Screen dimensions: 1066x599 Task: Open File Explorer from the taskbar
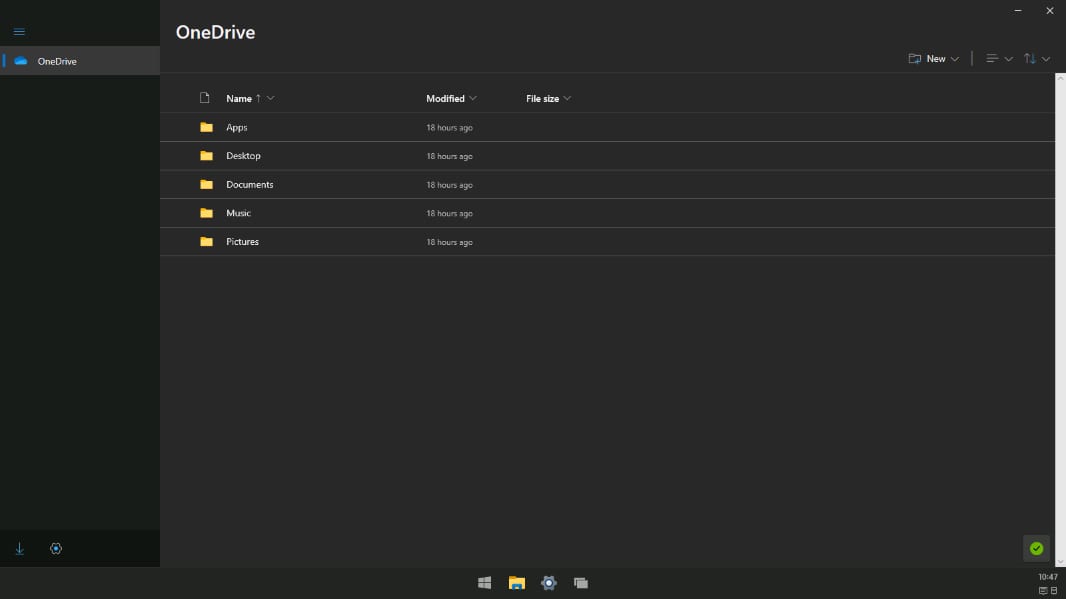517,583
